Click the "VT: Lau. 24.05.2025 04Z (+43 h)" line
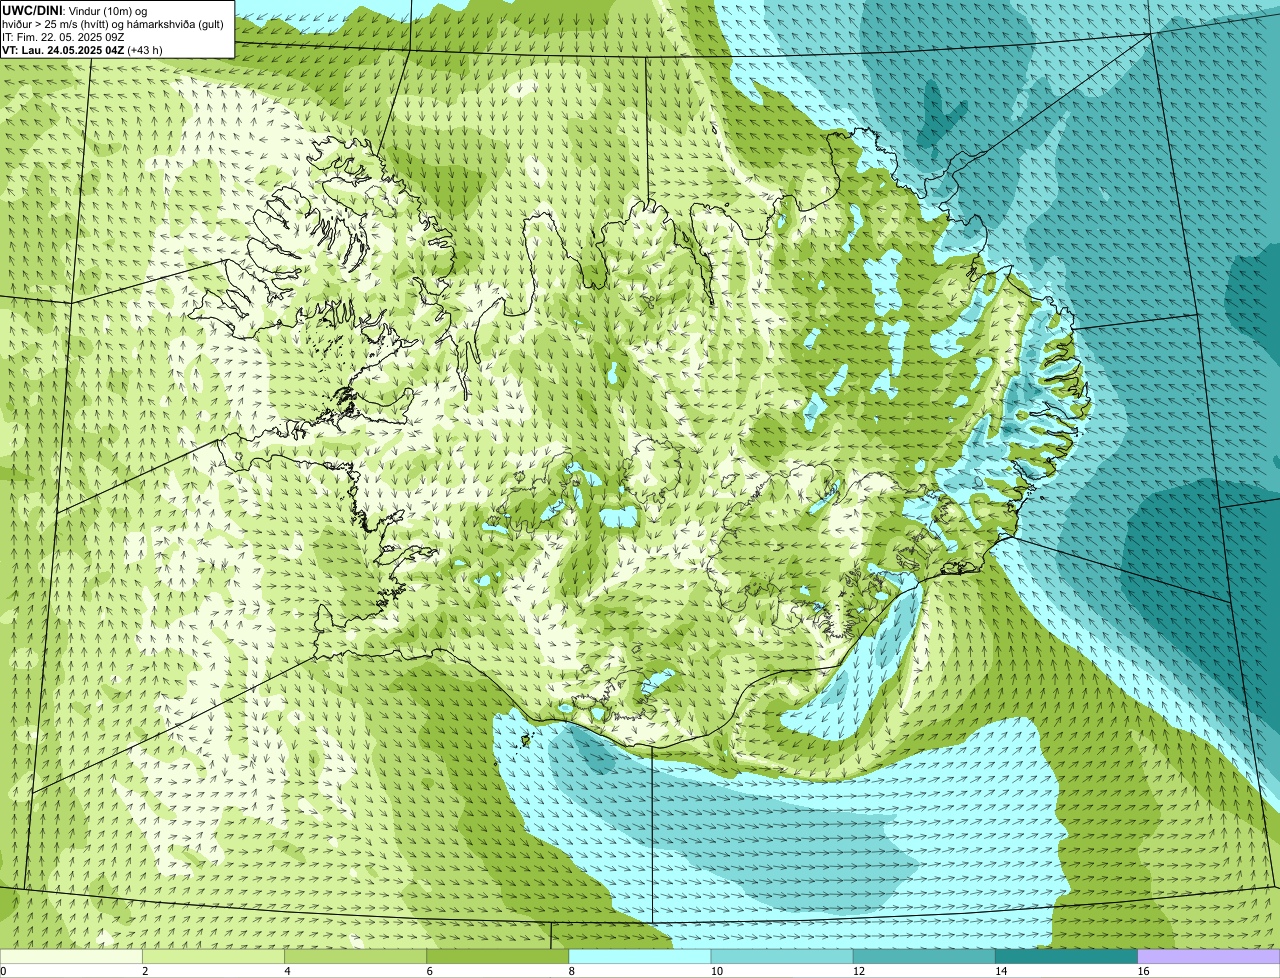Image resolution: width=1280 pixels, height=978 pixels. [82, 50]
